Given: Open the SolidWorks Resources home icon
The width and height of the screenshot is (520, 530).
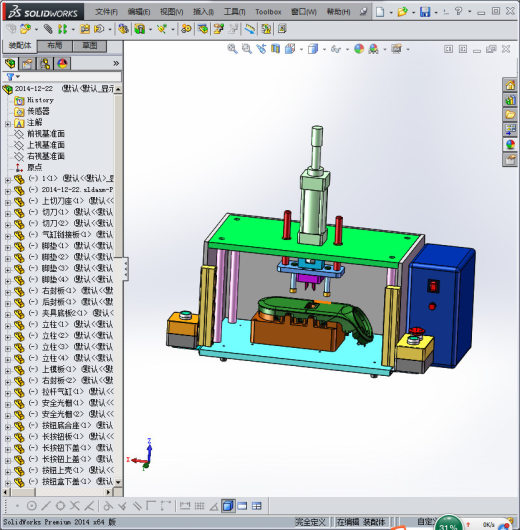Looking at the screenshot, I should 510,85.
